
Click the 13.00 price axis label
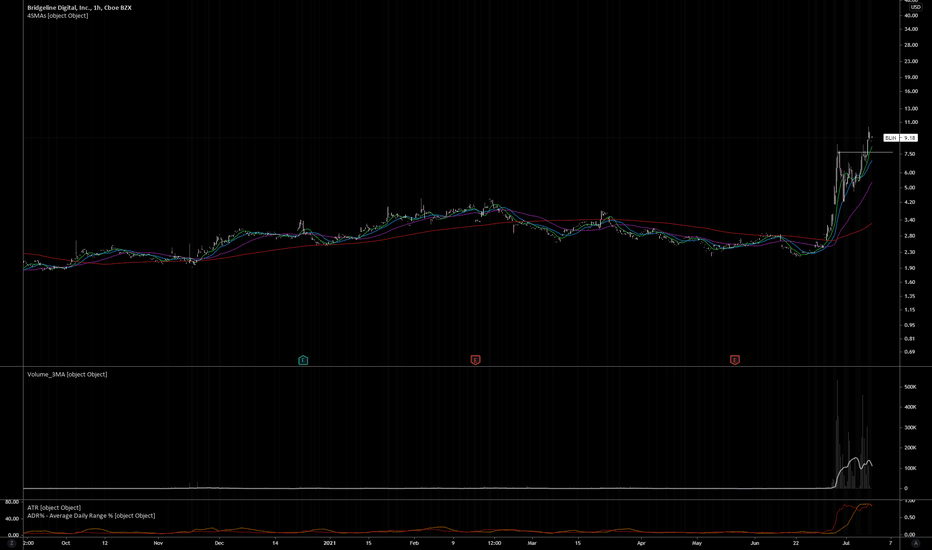[911, 108]
